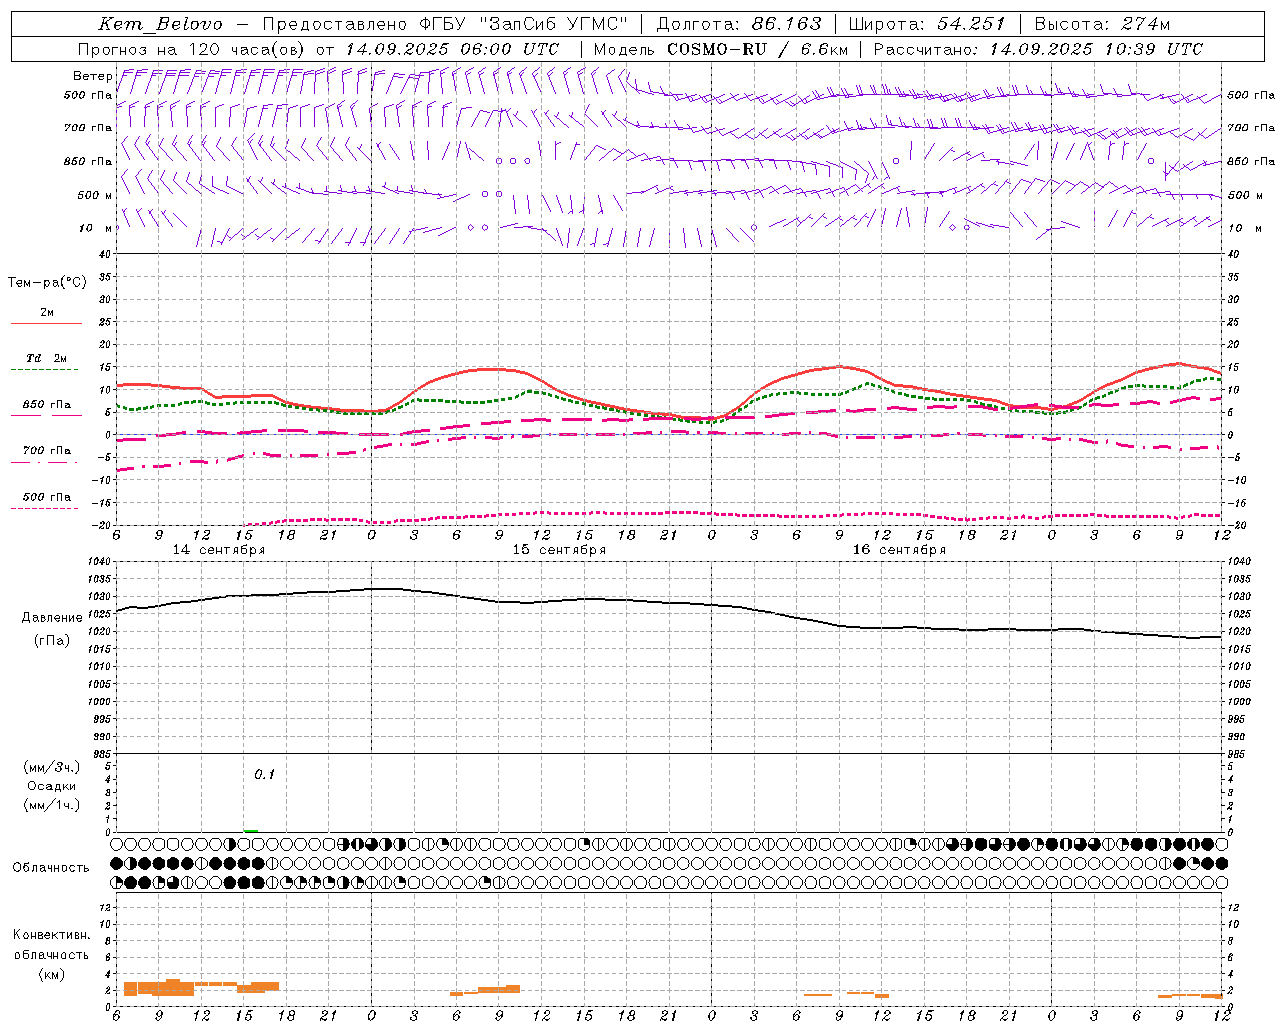Click the green precipitation bar at hour 15
The width and height of the screenshot is (1280, 1024).
250,830
